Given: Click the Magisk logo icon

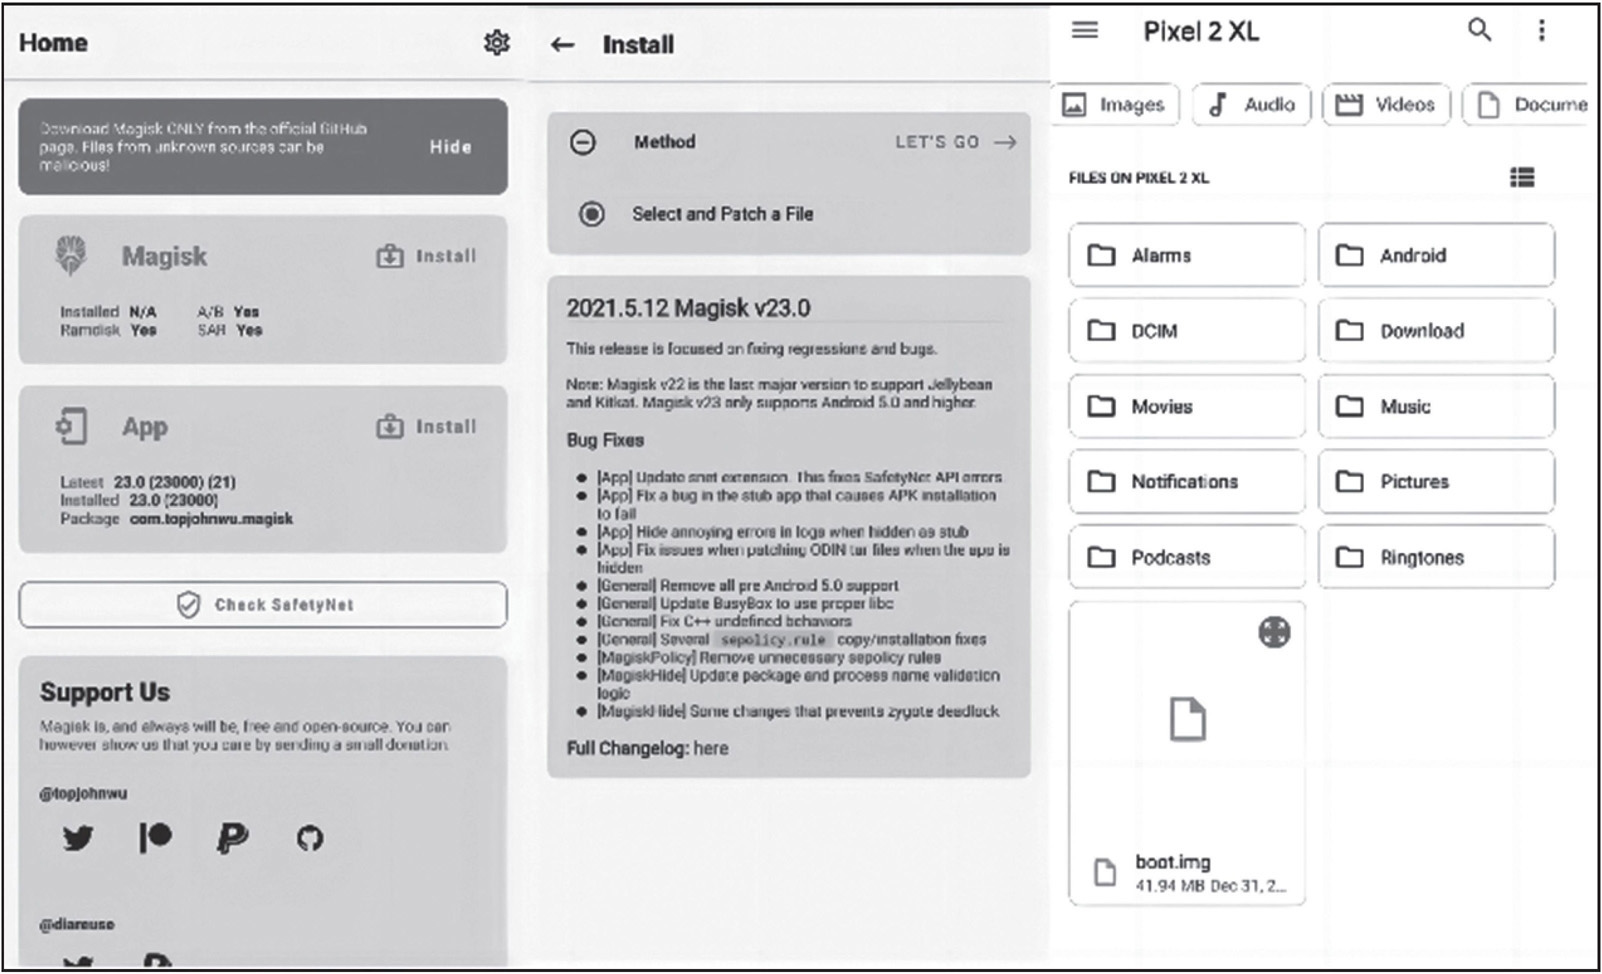Looking at the screenshot, I should pos(70,255).
